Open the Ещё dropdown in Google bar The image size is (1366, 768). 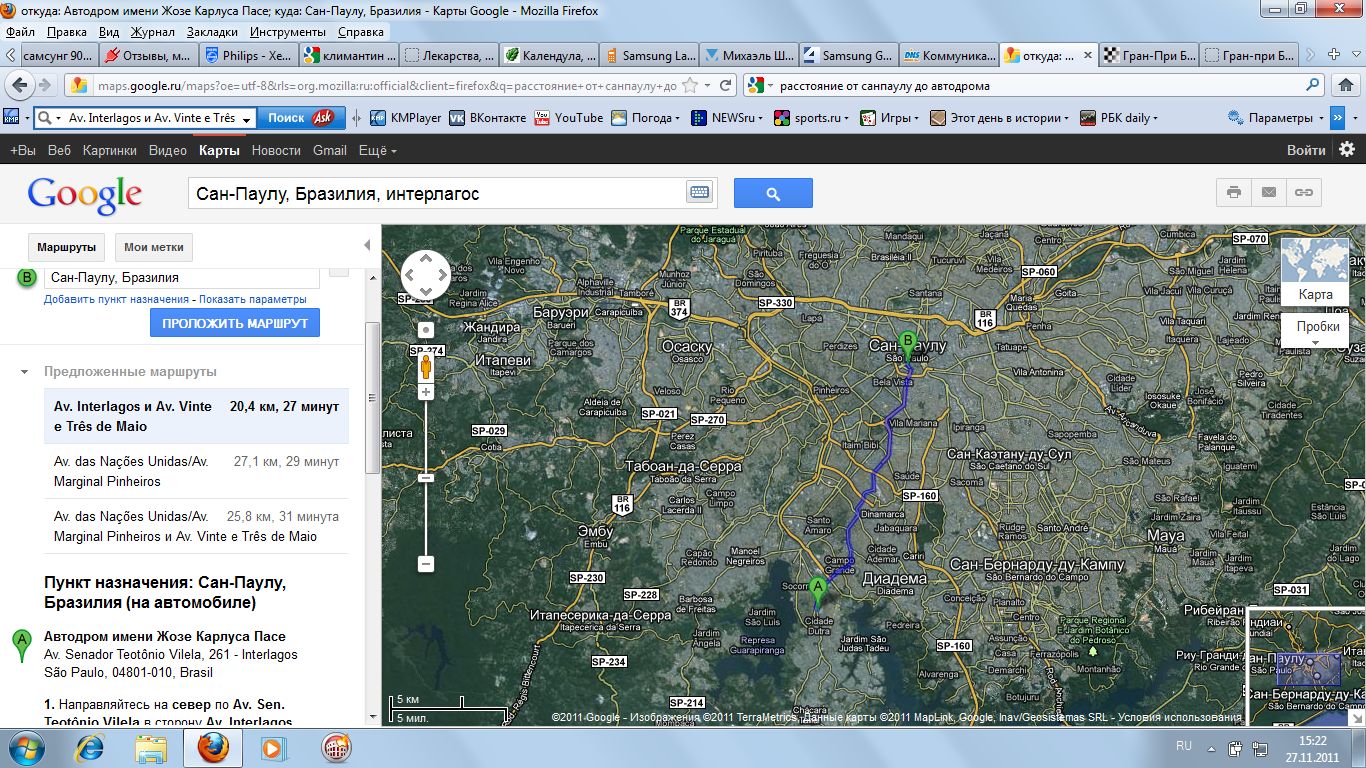tap(377, 150)
